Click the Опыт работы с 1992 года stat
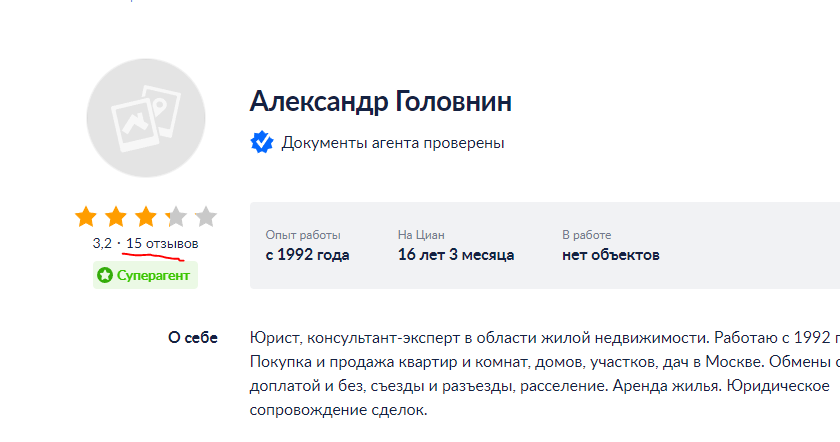 tap(308, 246)
